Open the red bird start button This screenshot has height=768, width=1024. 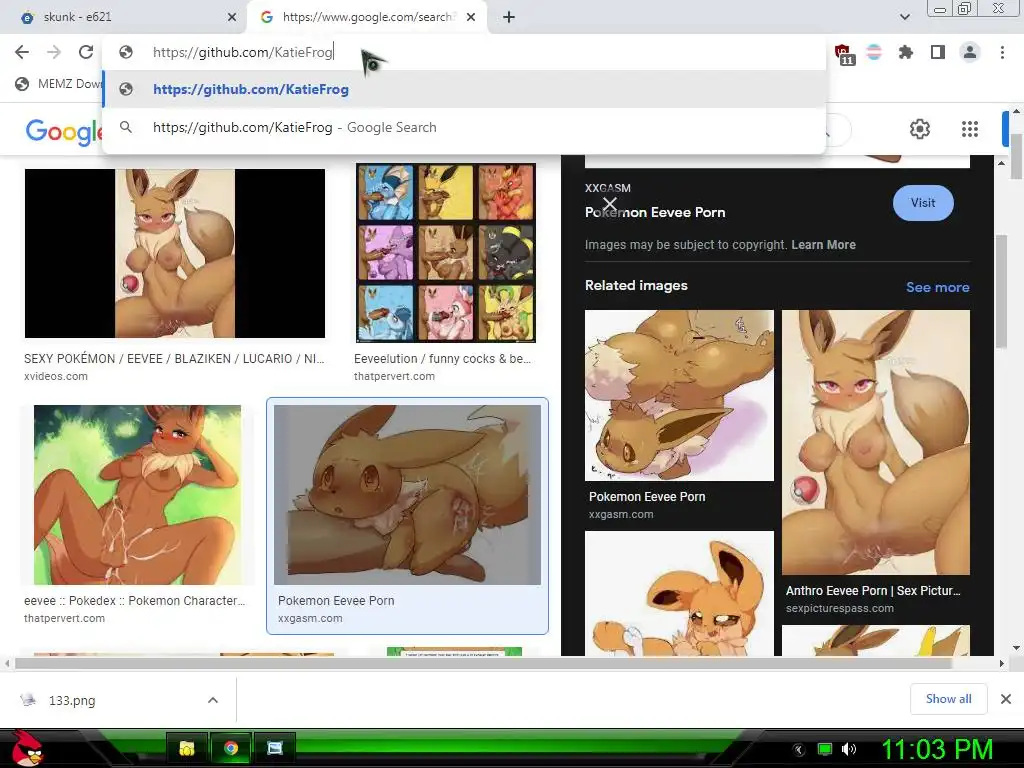[x=27, y=748]
